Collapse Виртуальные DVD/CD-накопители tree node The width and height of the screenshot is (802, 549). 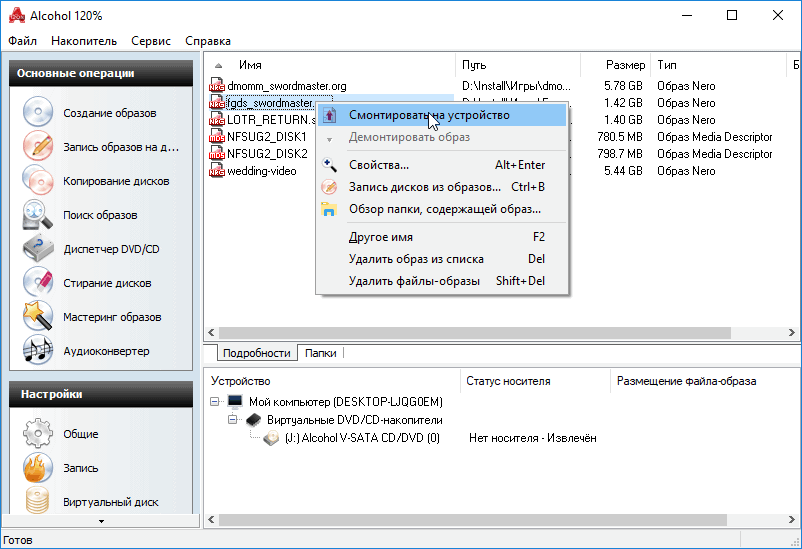[233, 420]
